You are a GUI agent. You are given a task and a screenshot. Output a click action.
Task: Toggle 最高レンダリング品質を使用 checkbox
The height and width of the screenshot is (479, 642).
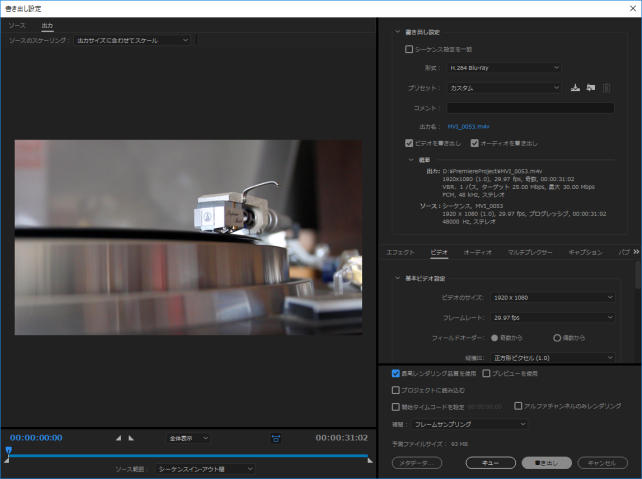[x=396, y=373]
